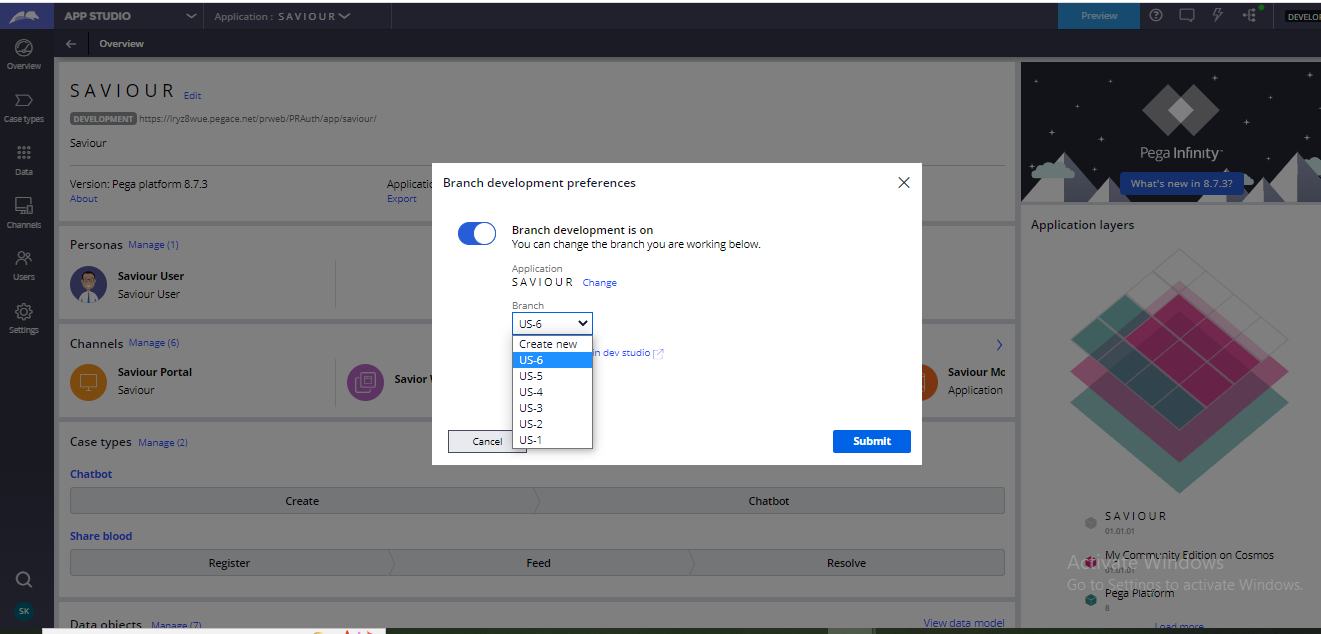This screenshot has width=1321, height=634.
Task: Select US-3 from the branch list
Action: [x=552, y=408]
